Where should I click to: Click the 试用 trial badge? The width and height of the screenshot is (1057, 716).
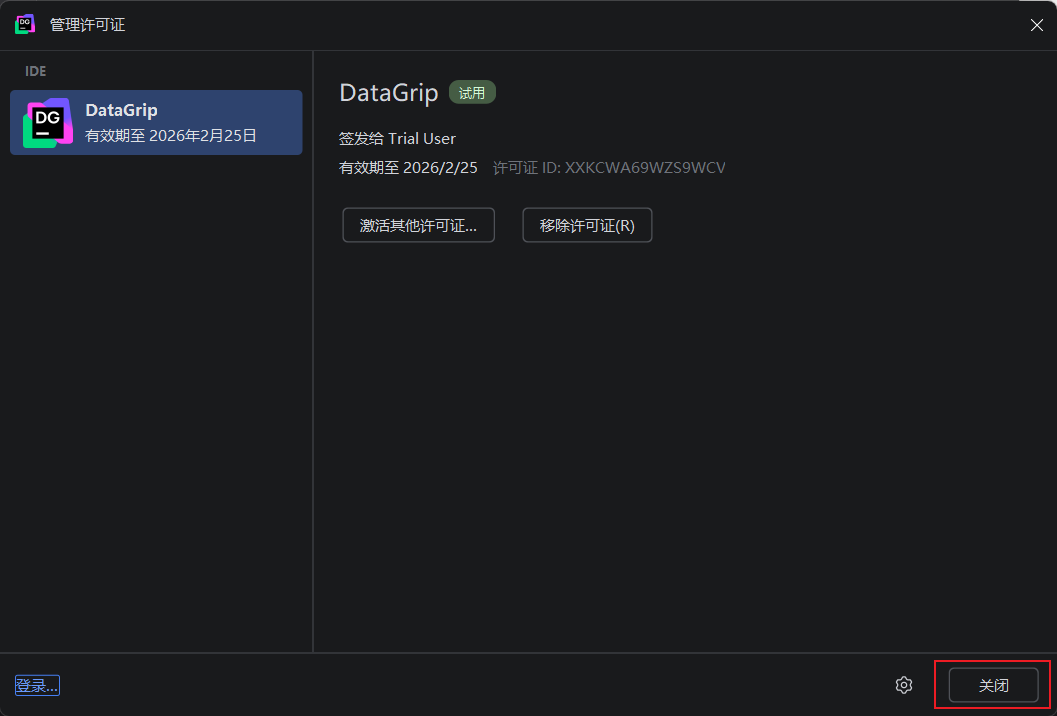click(472, 92)
